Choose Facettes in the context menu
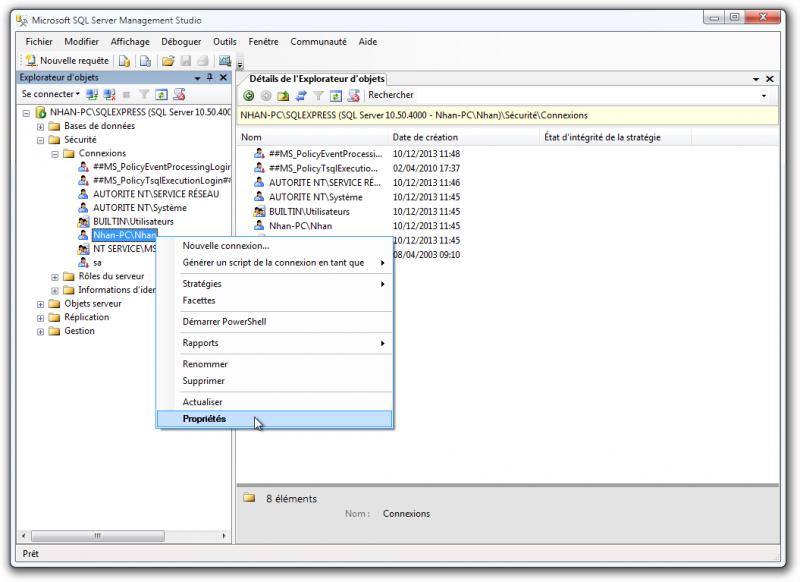 point(274,300)
